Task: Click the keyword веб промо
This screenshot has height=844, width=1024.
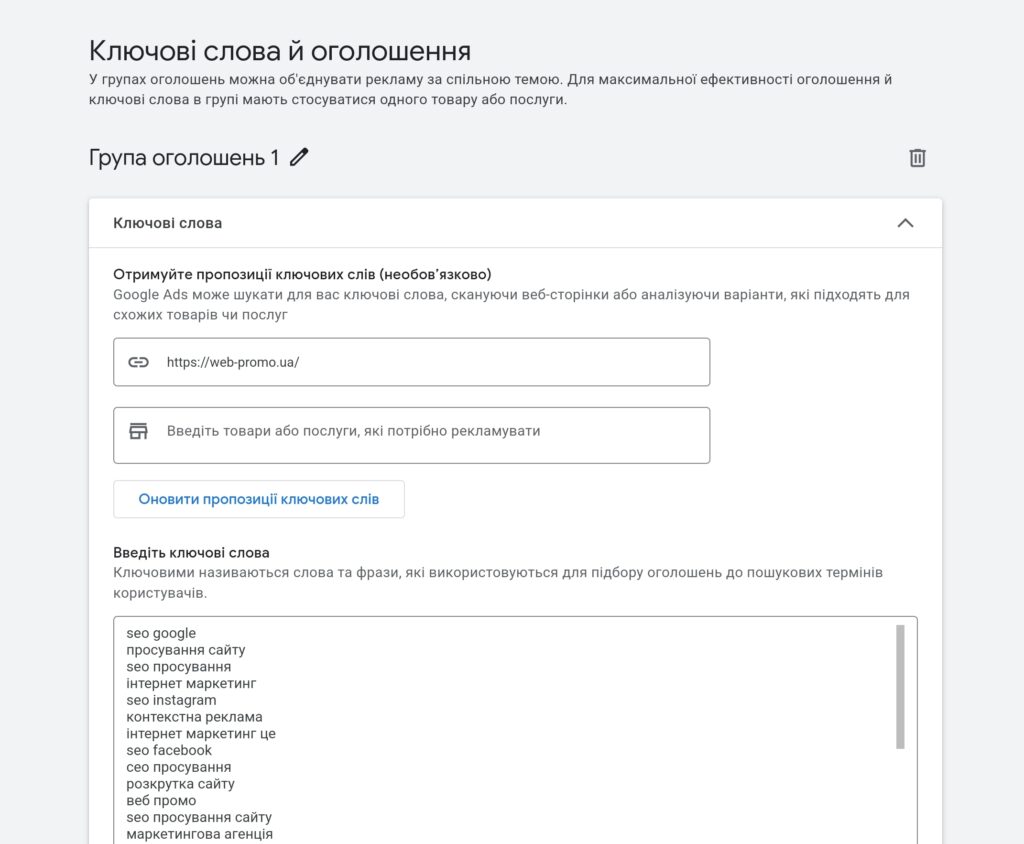Action: (160, 800)
